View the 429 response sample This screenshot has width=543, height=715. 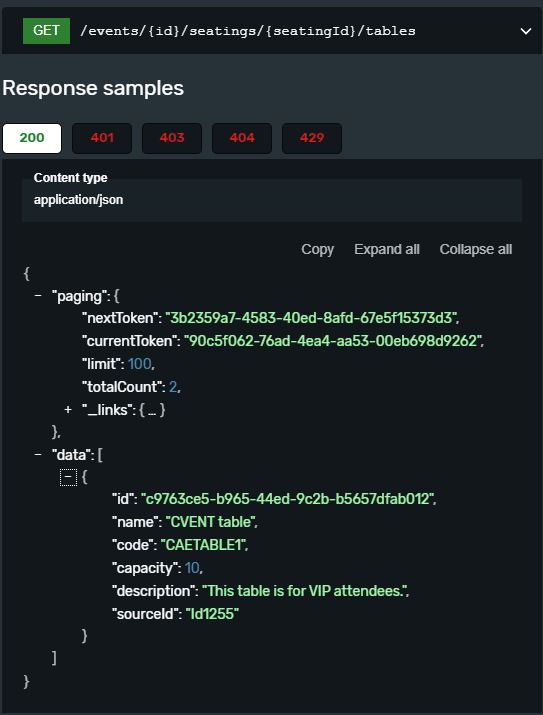coord(312,138)
